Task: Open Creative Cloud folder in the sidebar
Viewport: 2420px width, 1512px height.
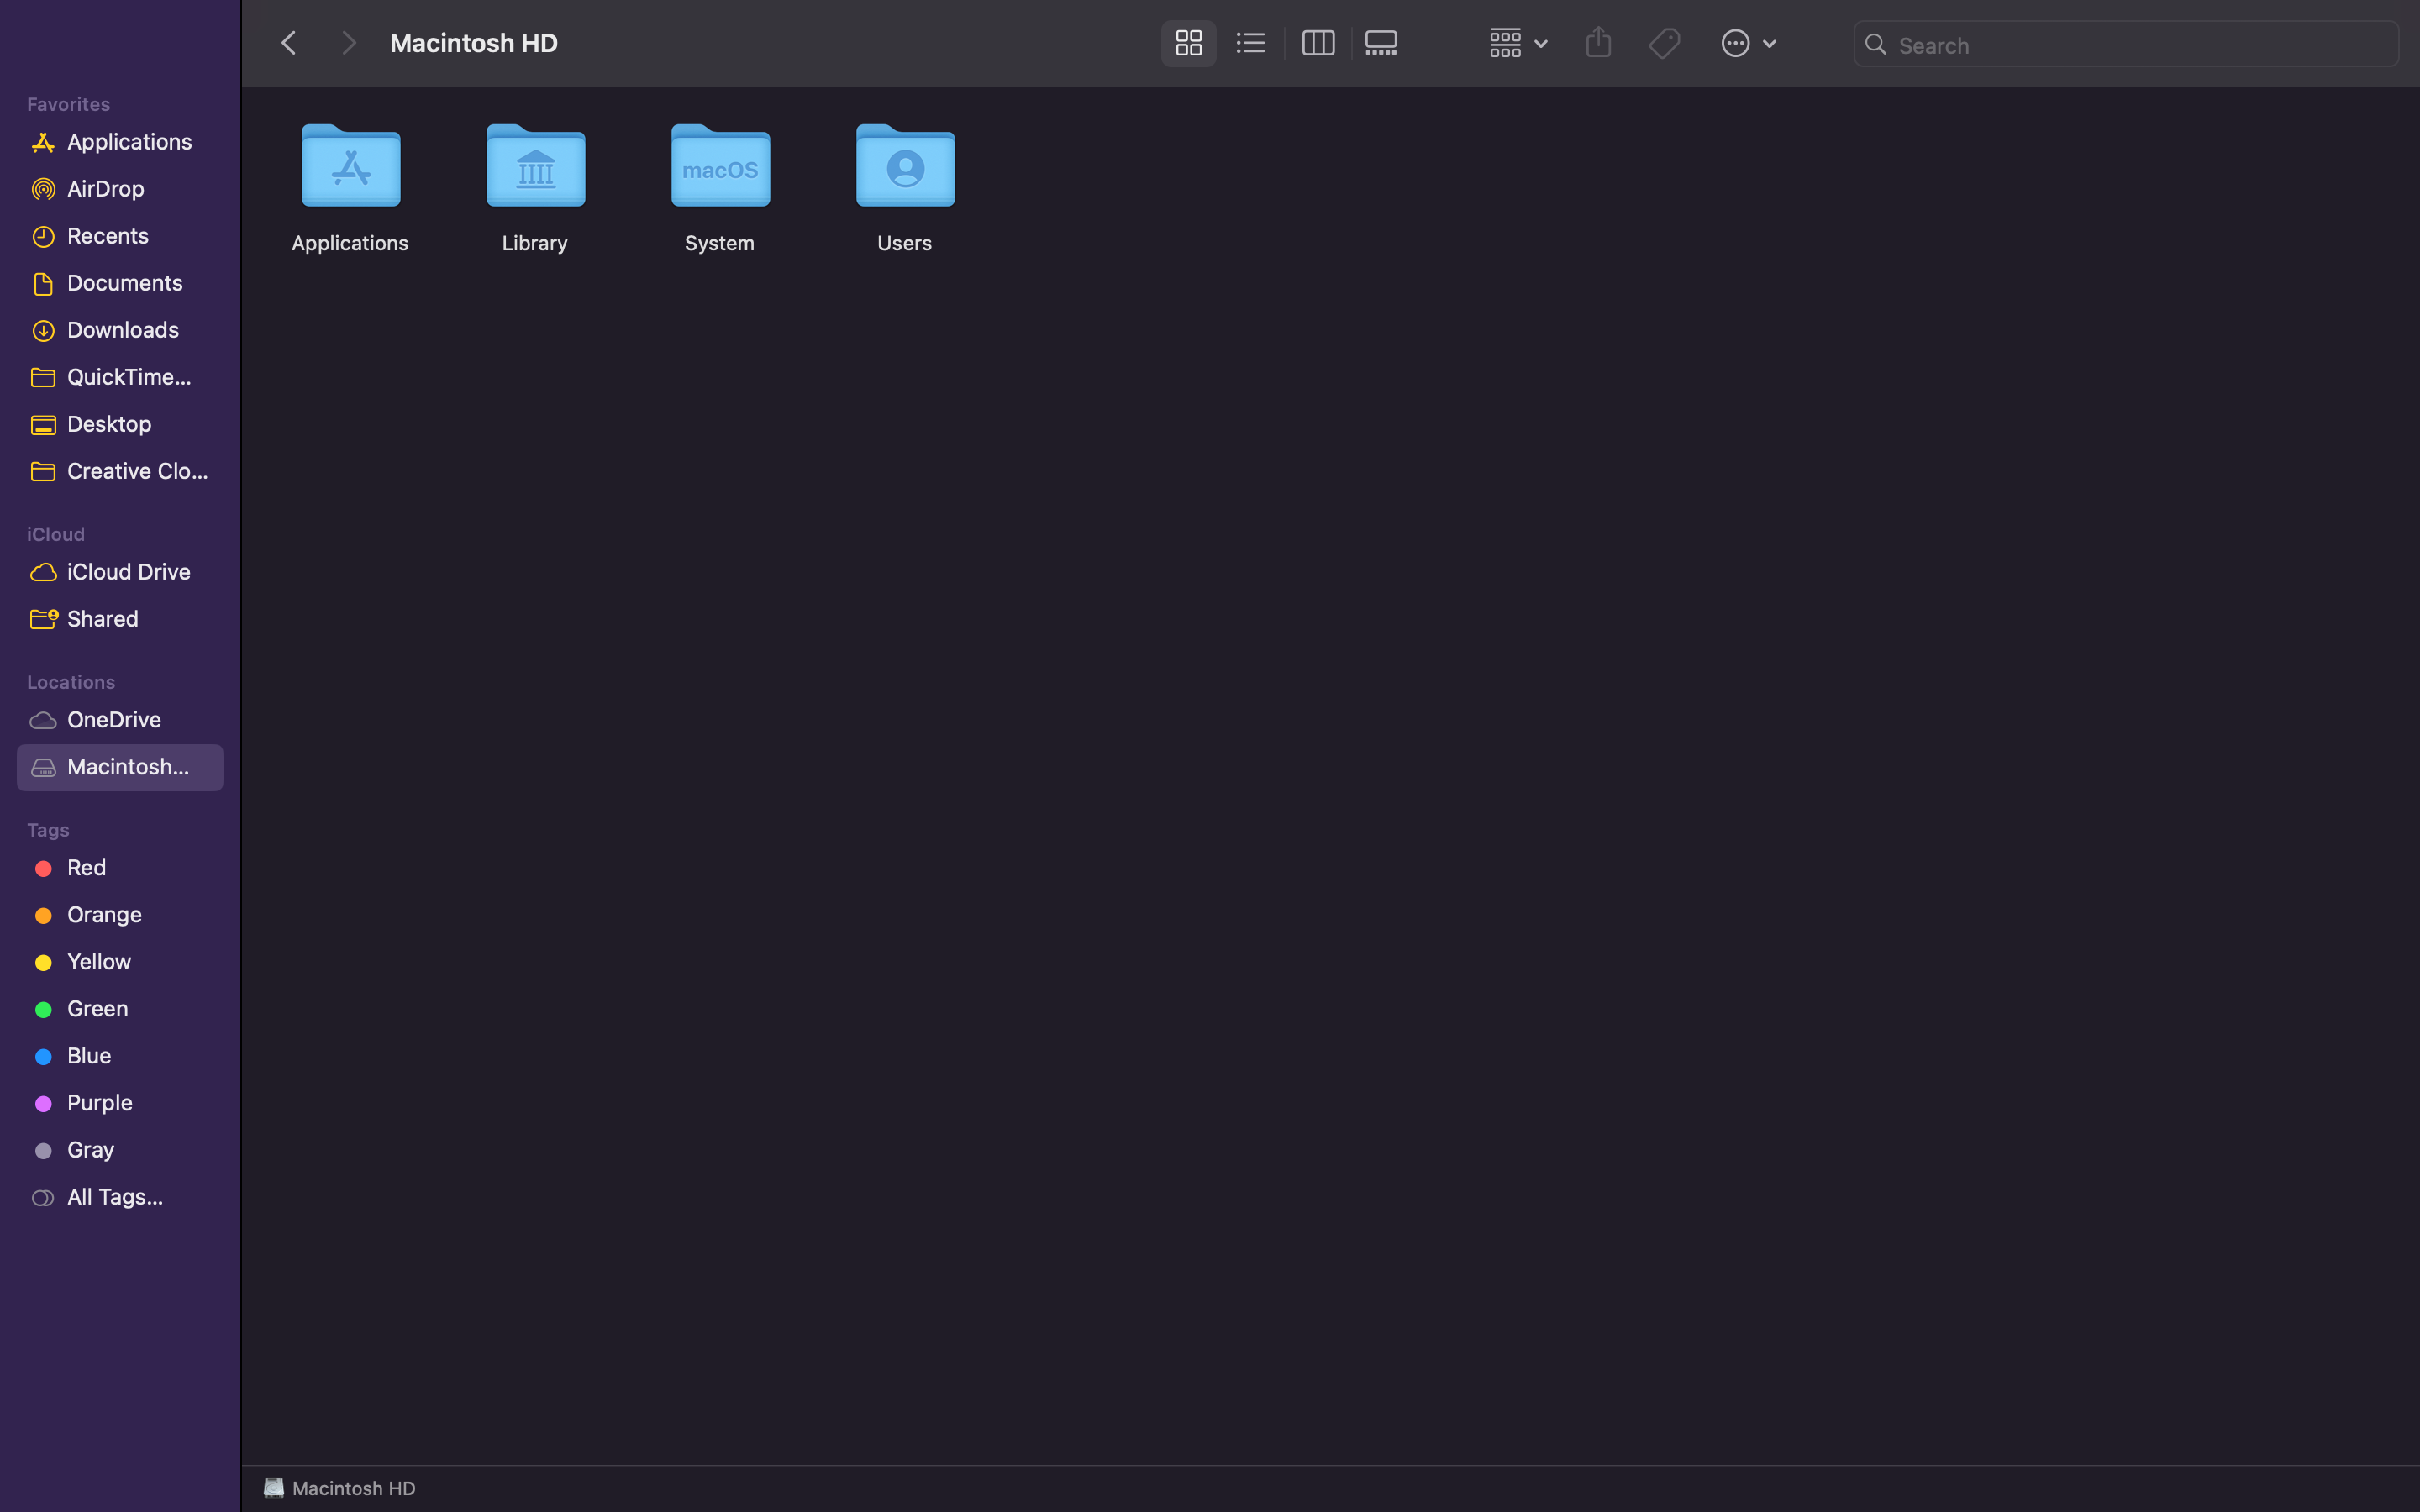Action: (x=120, y=471)
